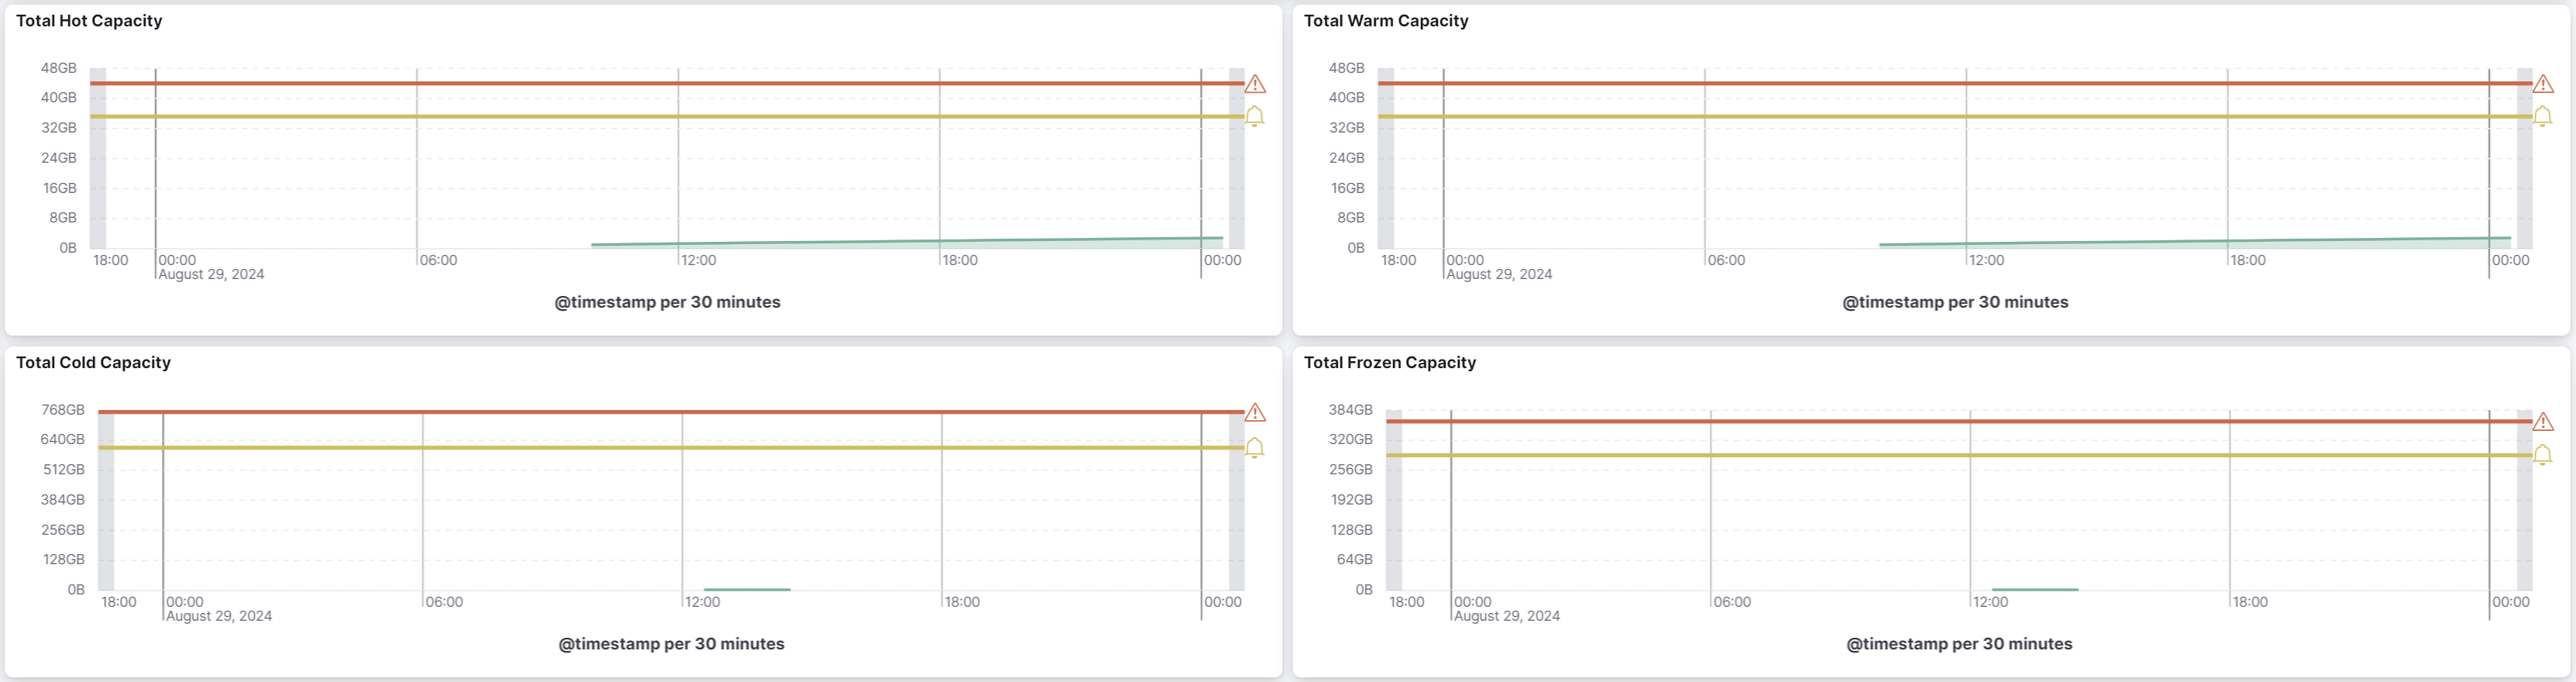
Task: Click the yellow bell icon in Total Frozen Capacity
Action: point(2543,456)
